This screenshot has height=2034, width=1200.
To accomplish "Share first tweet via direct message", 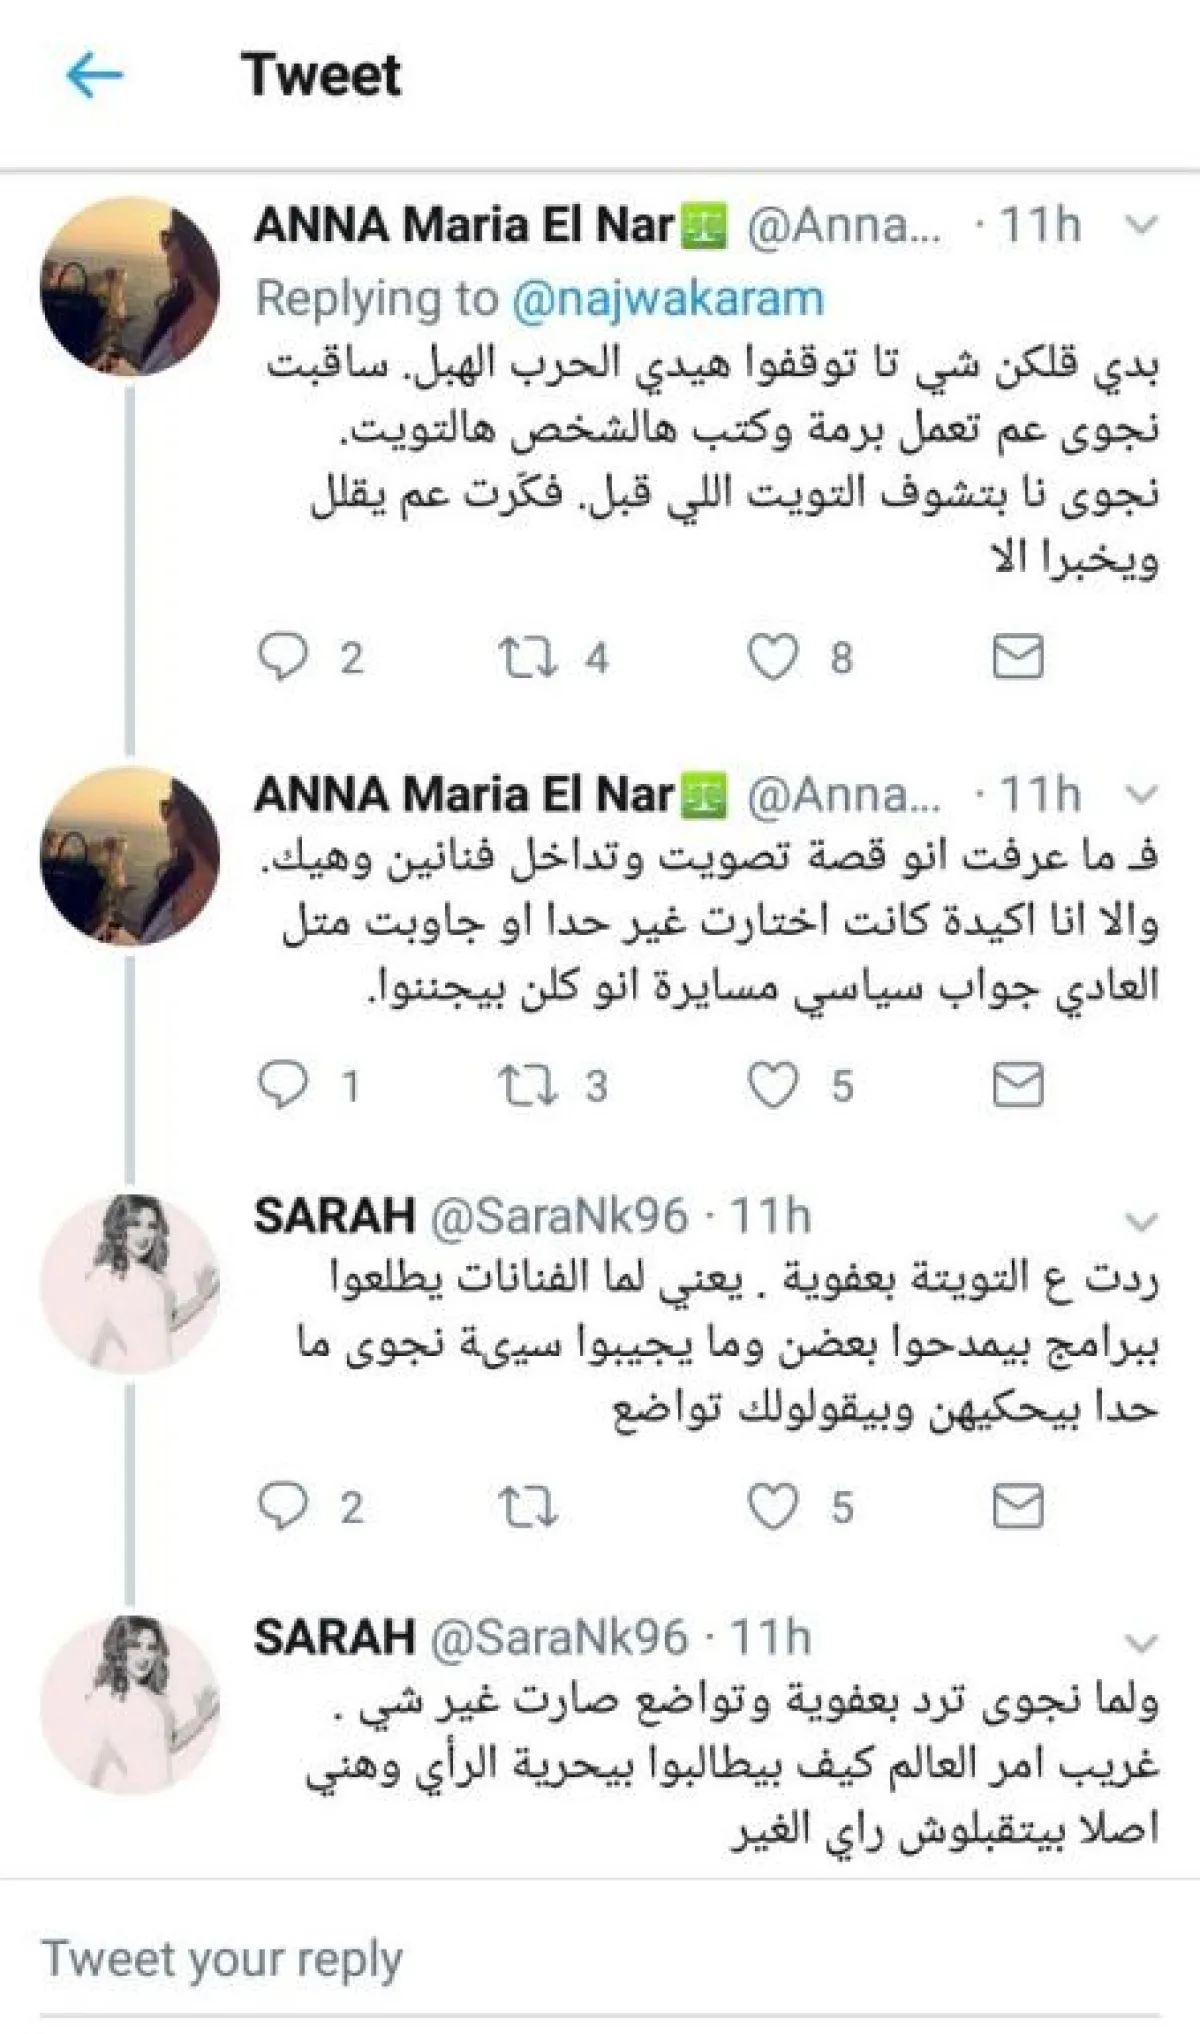I will pyautogui.click(x=1017, y=658).
